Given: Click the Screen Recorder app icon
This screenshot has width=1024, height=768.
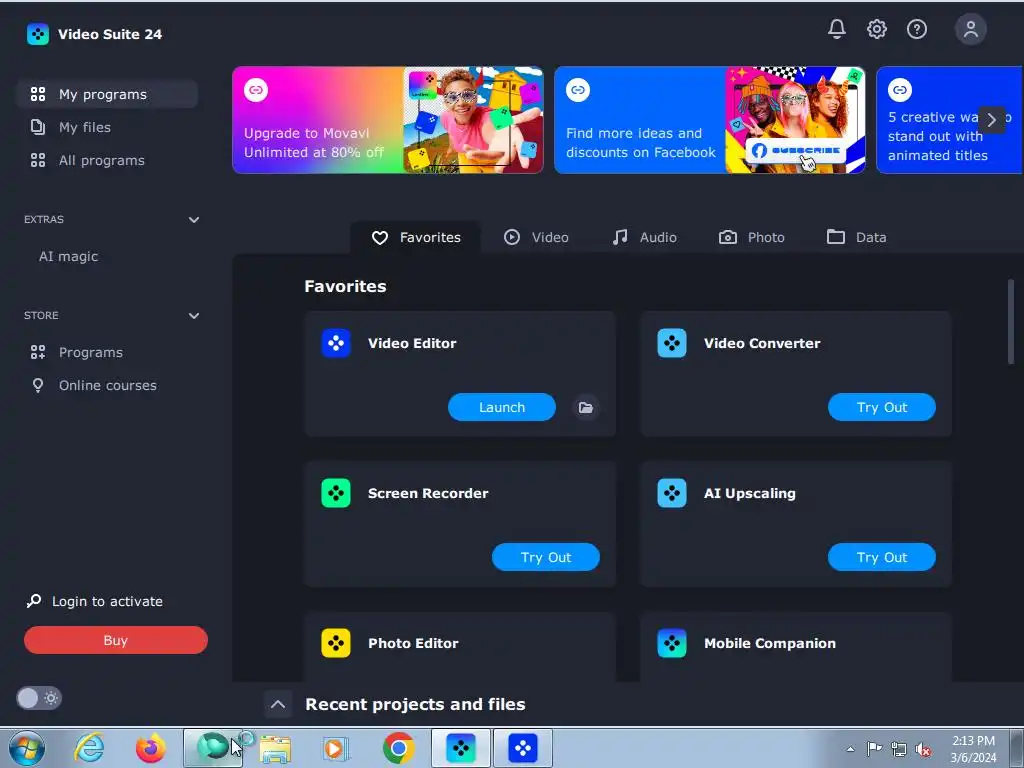Looking at the screenshot, I should tap(336, 493).
